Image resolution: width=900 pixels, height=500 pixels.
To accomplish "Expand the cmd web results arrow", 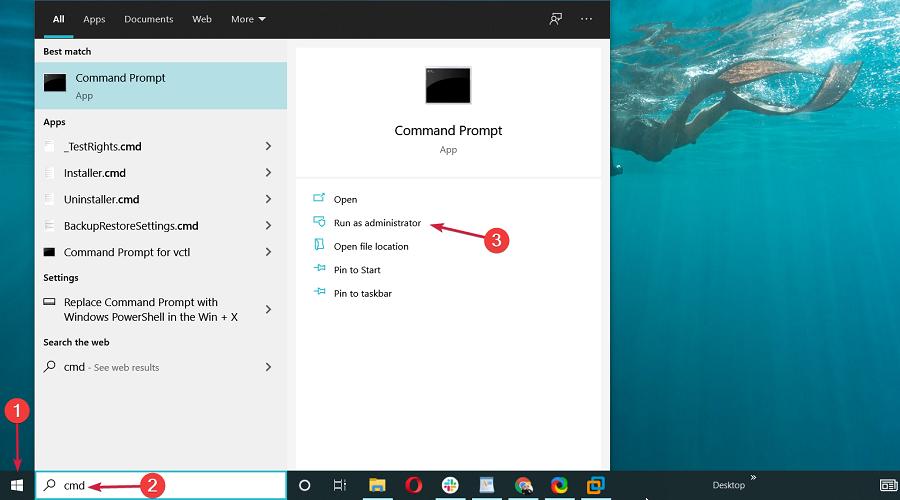I will 268,367.
